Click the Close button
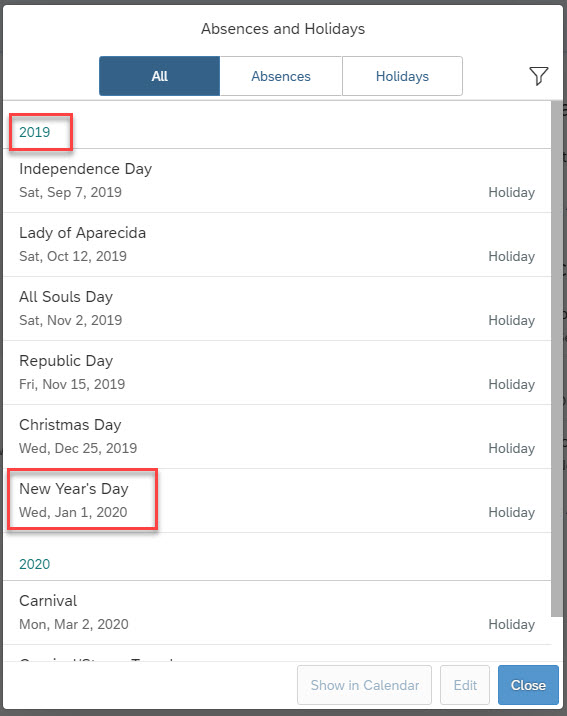Screen dimensions: 567x716 pos(528,685)
